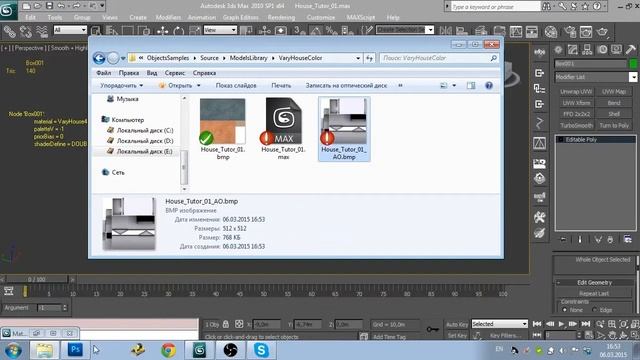The height and width of the screenshot is (360, 640).
Task: Expand the arrow beside Открыть button
Action: pos(199,85)
